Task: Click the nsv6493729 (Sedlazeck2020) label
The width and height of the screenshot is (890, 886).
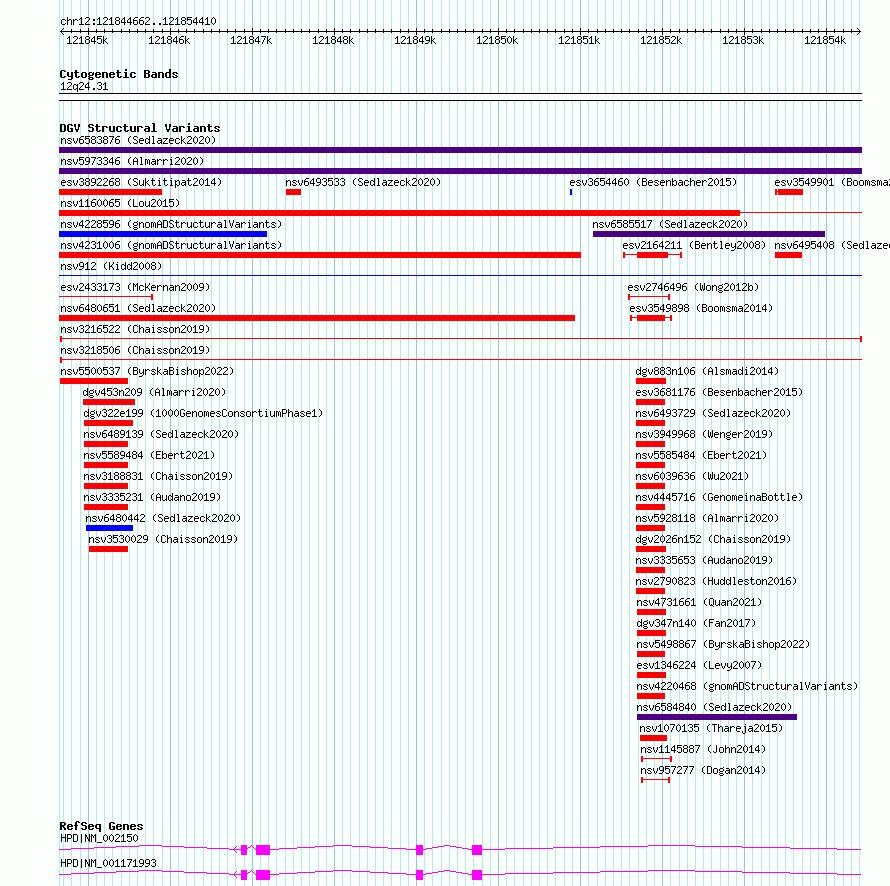Action: [713, 413]
